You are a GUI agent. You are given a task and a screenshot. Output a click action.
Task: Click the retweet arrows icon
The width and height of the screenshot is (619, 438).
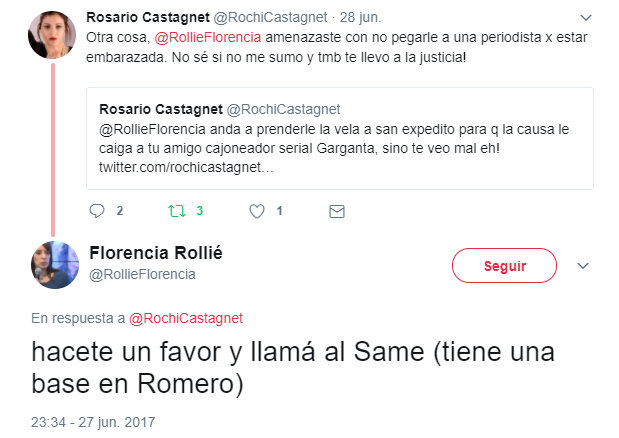click(177, 211)
